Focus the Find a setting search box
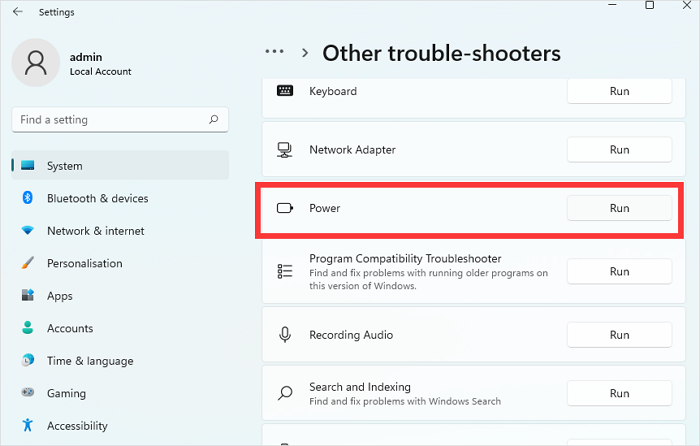 point(110,120)
